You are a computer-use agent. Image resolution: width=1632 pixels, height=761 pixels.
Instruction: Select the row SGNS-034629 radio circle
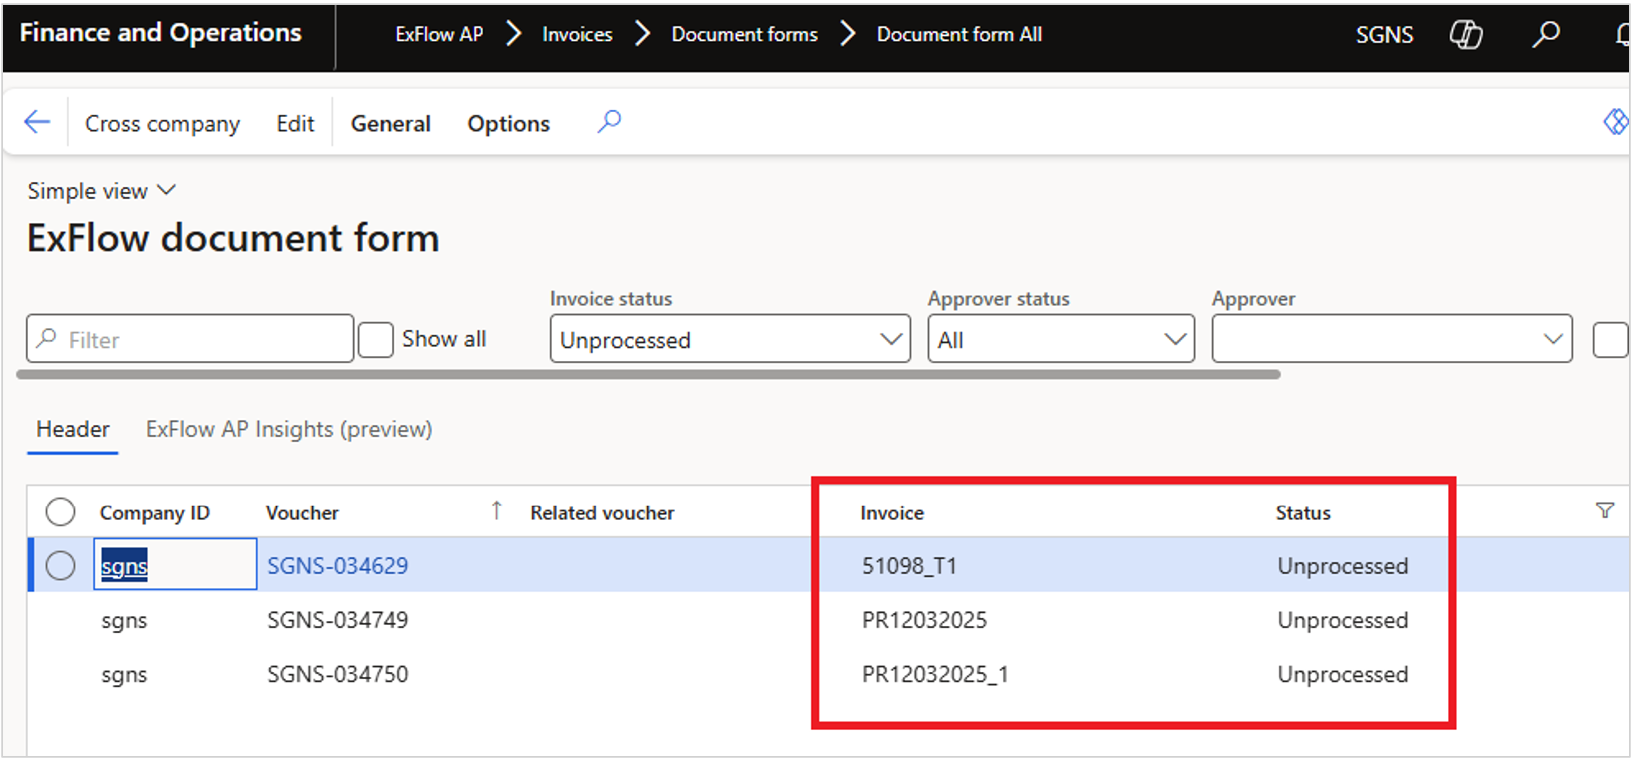(x=60, y=566)
